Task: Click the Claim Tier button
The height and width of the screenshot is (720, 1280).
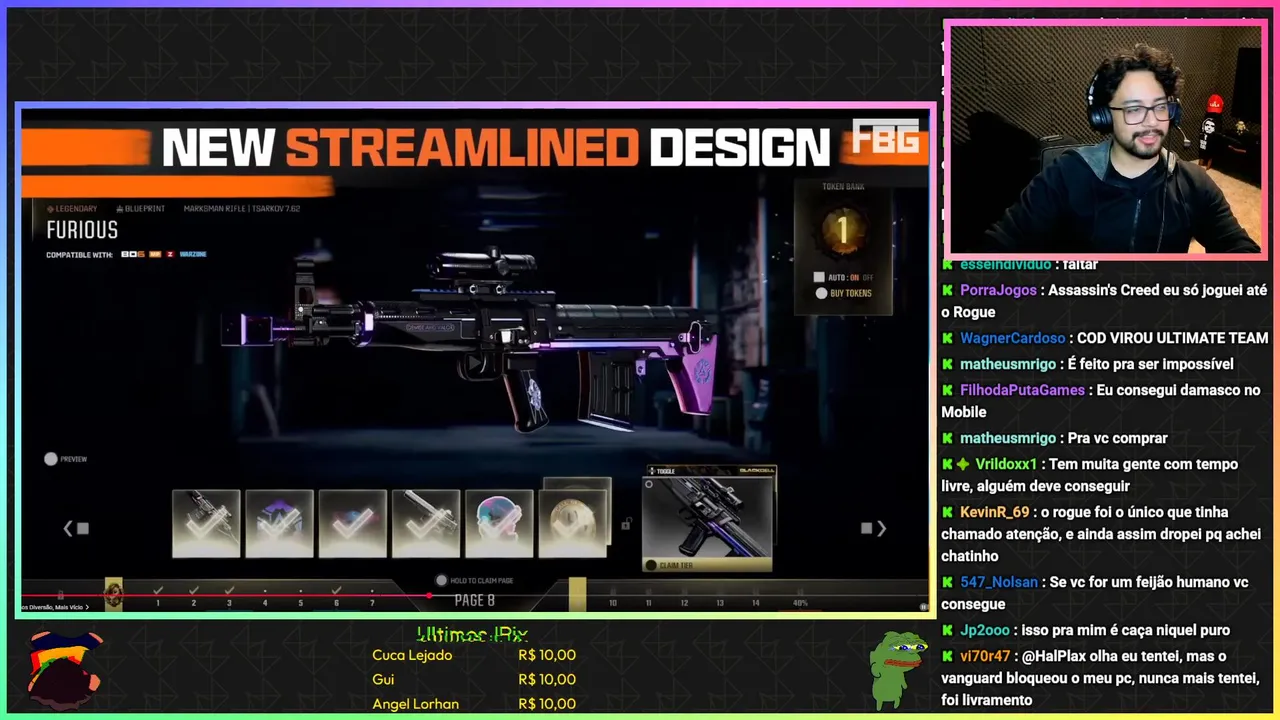Action: point(707,565)
